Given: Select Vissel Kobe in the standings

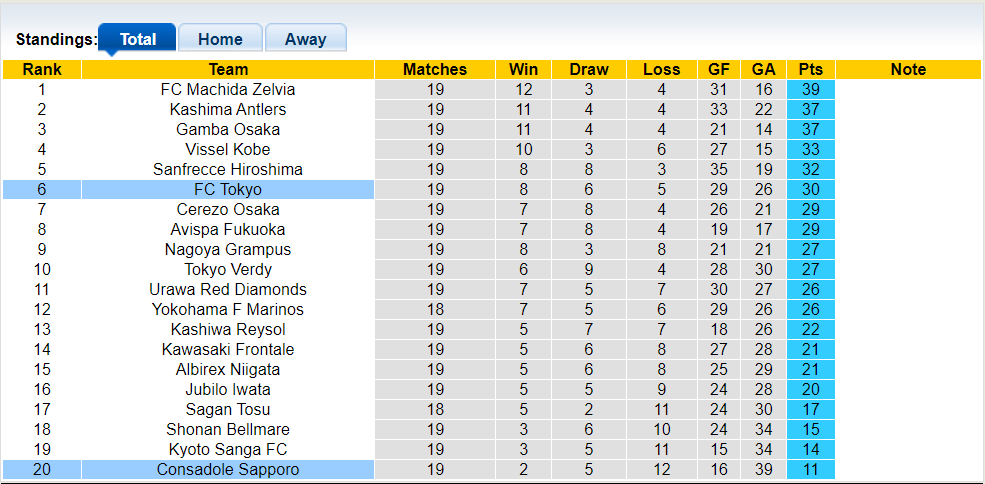Looking at the screenshot, I should [x=228, y=149].
